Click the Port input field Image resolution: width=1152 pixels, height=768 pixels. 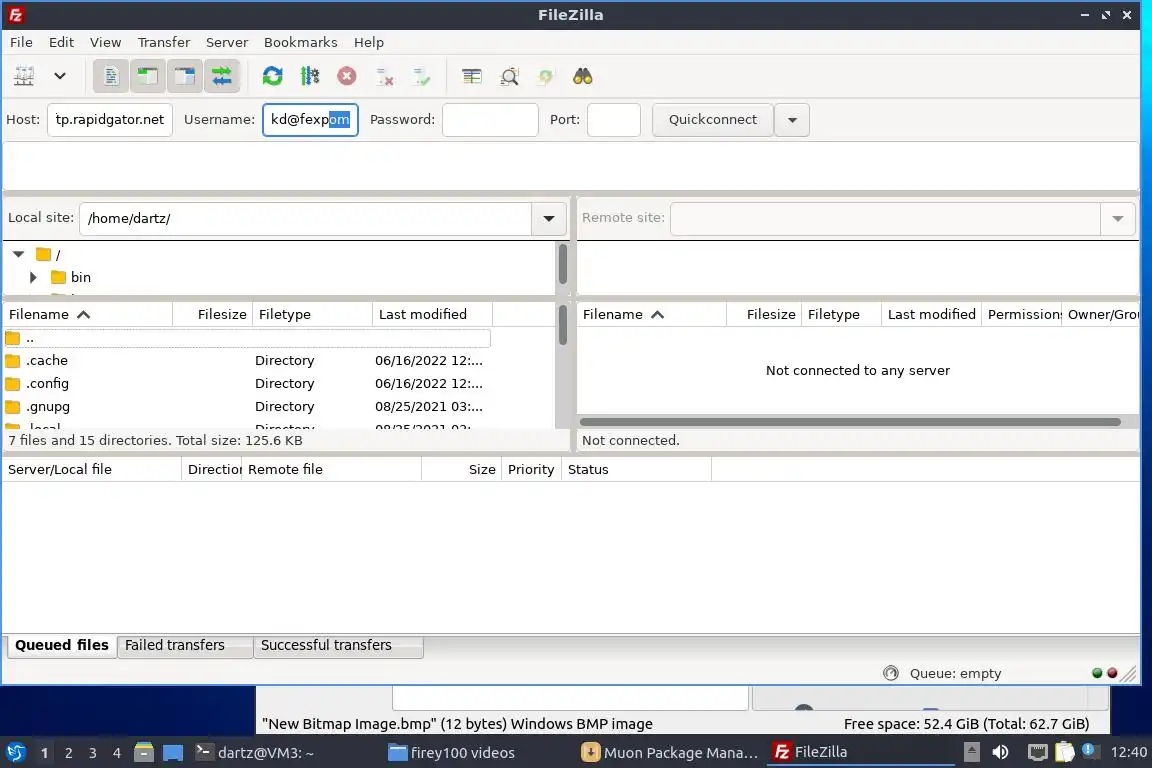click(614, 120)
